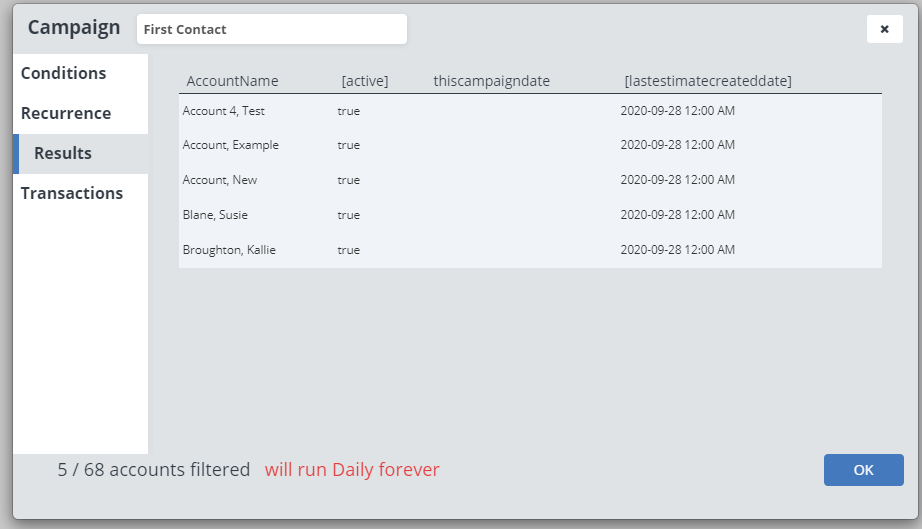Sort by AccountName column header
Image resolution: width=922 pixels, height=529 pixels.
coord(232,81)
